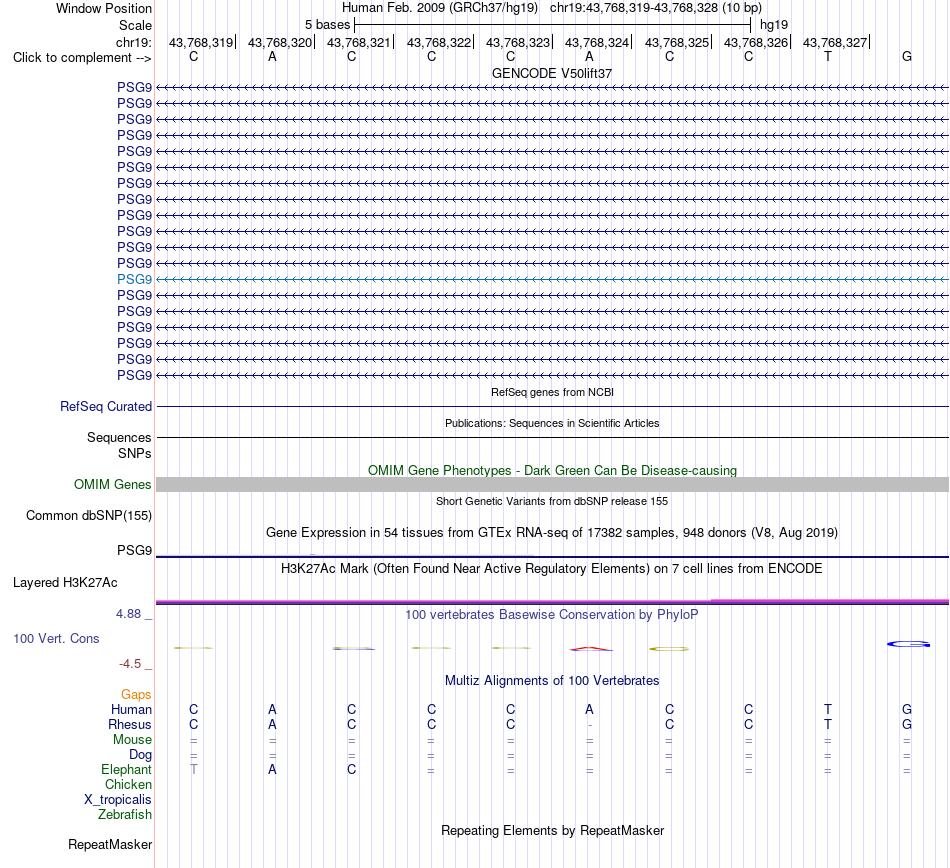
Task: Click the blue G PhyloP conservation logo
Action: pyautogui.click(x=909, y=644)
